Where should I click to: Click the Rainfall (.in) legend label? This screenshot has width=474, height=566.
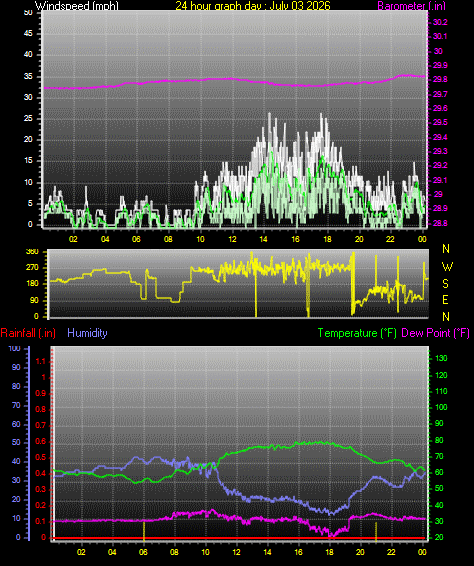[28, 333]
